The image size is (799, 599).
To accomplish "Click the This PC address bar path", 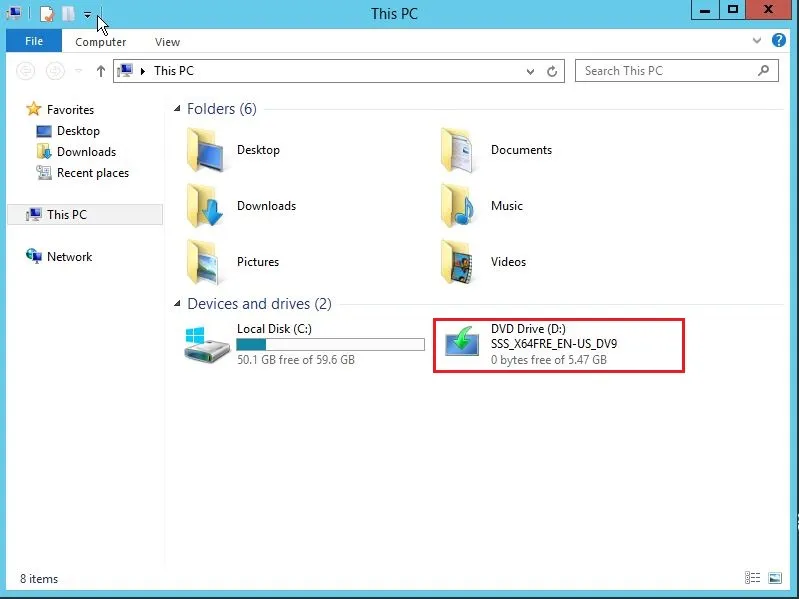I will (x=174, y=71).
